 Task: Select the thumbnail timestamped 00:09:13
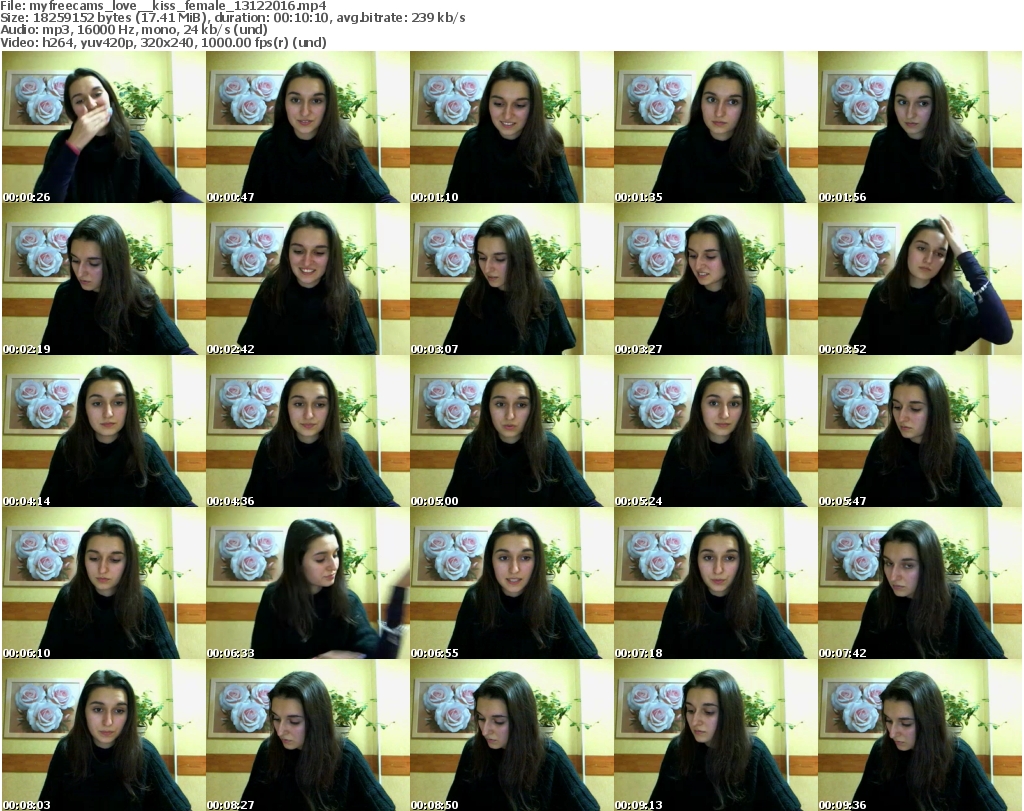pyautogui.click(x=715, y=736)
